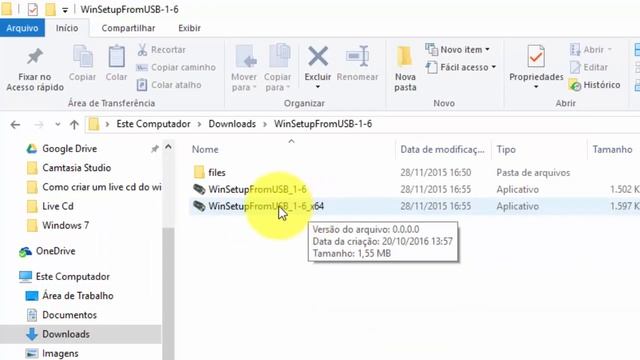Click the Fixar no Acesso rápido pin icon
The height and width of the screenshot is (360, 640).
coord(35,56)
